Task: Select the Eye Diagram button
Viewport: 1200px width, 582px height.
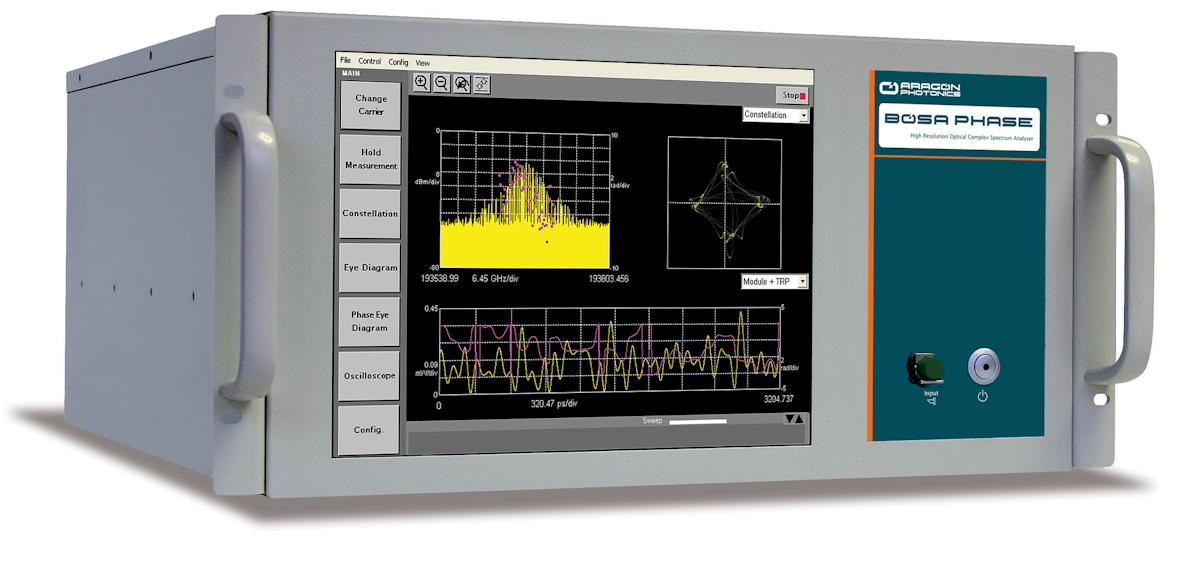Action: click(x=370, y=268)
